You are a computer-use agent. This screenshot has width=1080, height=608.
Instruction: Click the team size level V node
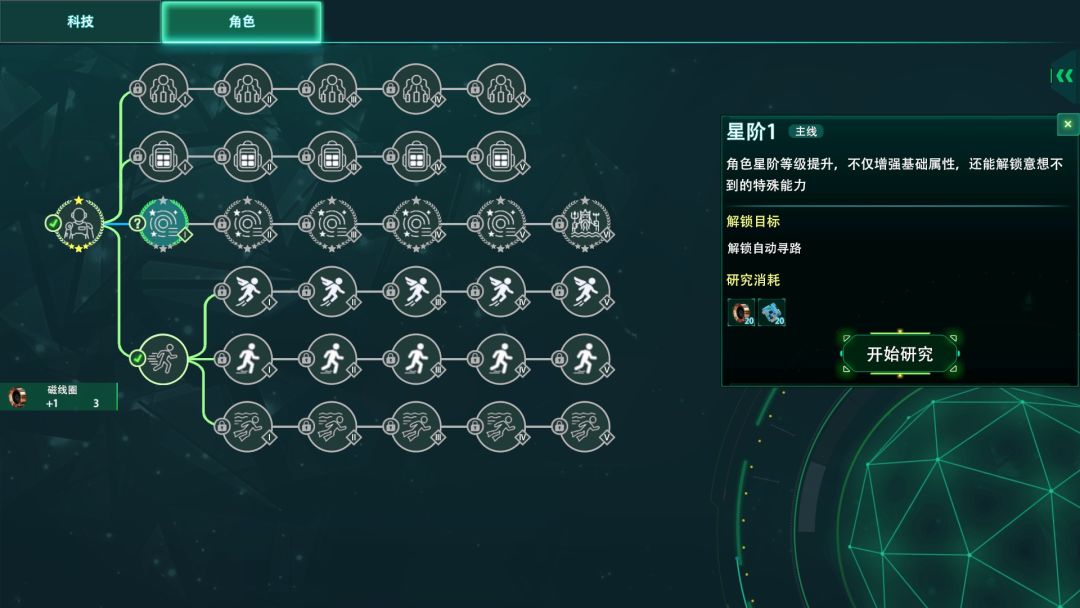coord(501,89)
